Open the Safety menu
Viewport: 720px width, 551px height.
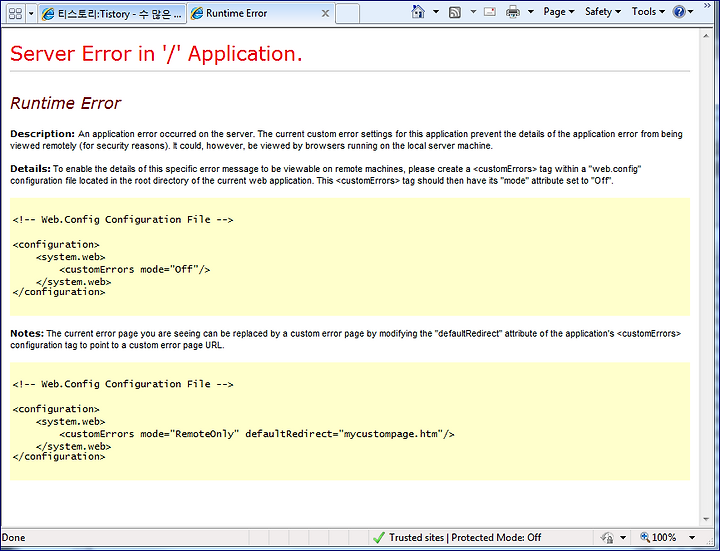click(602, 12)
